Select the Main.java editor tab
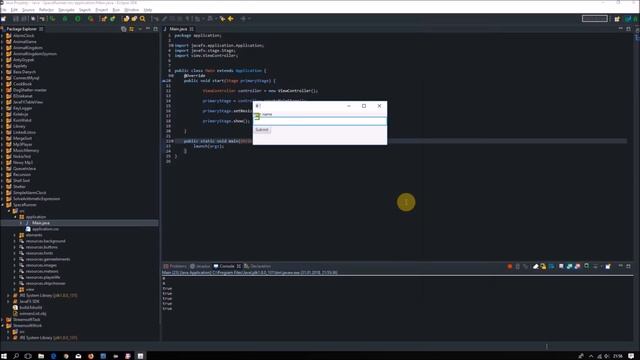The height and width of the screenshot is (360, 640). (x=178, y=29)
